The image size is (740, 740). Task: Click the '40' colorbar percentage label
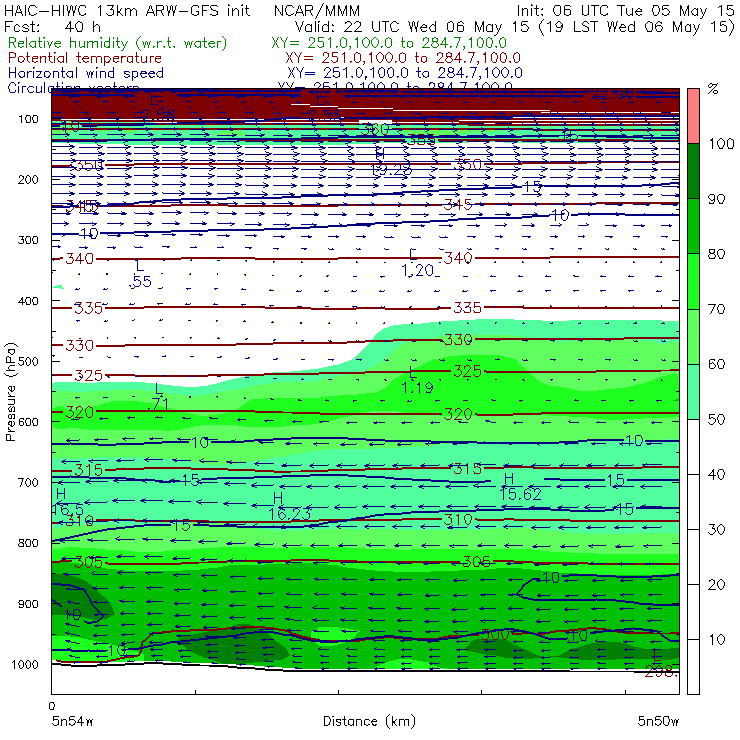[716, 474]
